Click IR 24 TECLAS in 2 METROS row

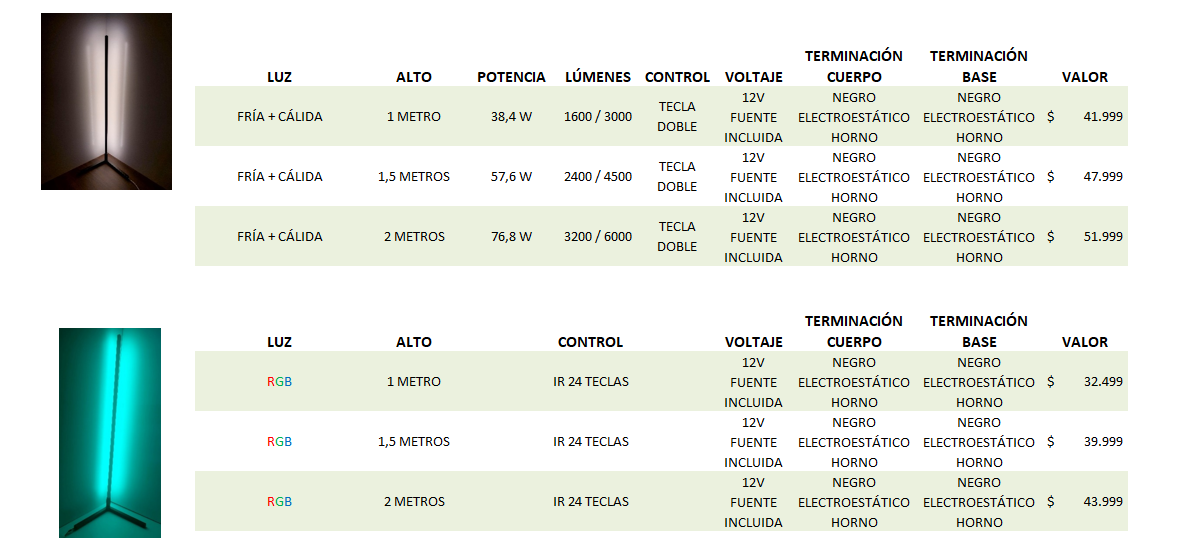coord(591,502)
